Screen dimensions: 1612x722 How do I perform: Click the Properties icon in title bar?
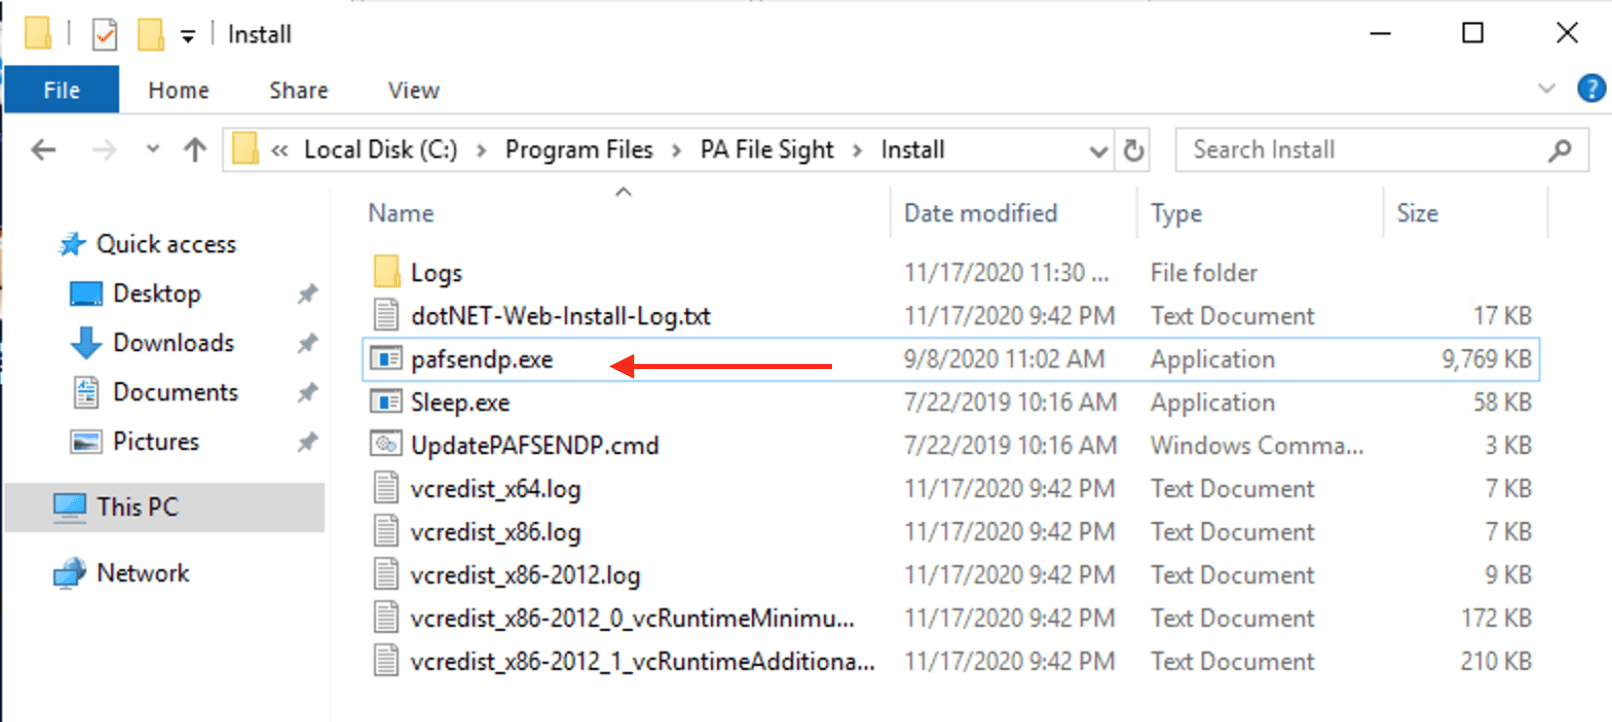(x=104, y=35)
